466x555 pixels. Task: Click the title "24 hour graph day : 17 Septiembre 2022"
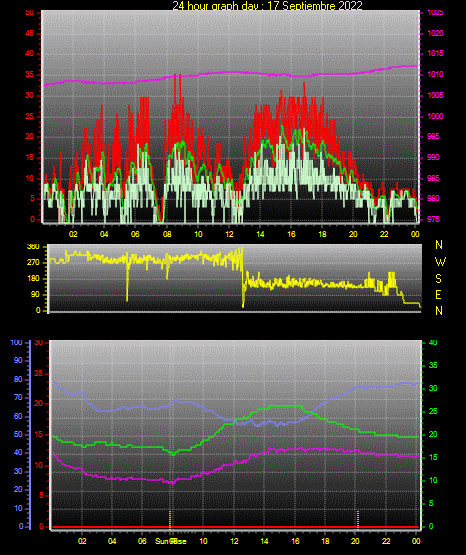tap(267, 5)
